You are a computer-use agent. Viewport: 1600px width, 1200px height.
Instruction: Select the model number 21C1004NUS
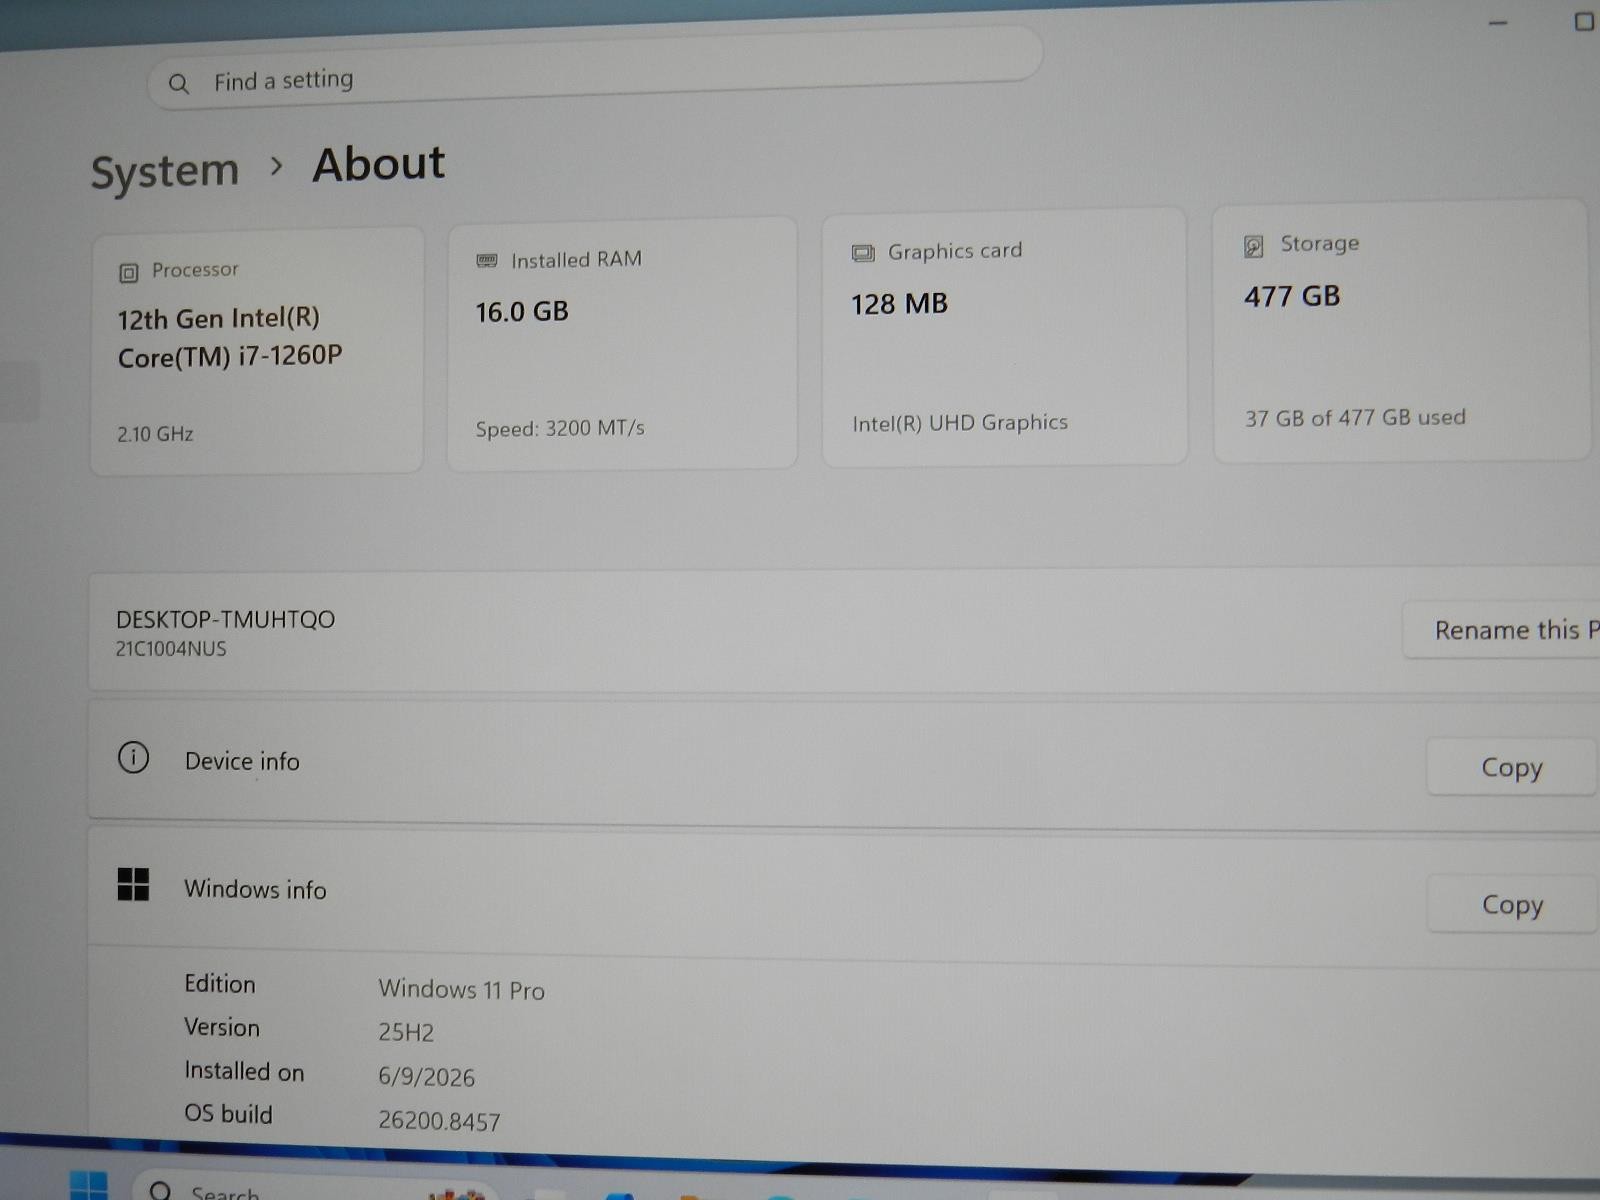coord(171,649)
